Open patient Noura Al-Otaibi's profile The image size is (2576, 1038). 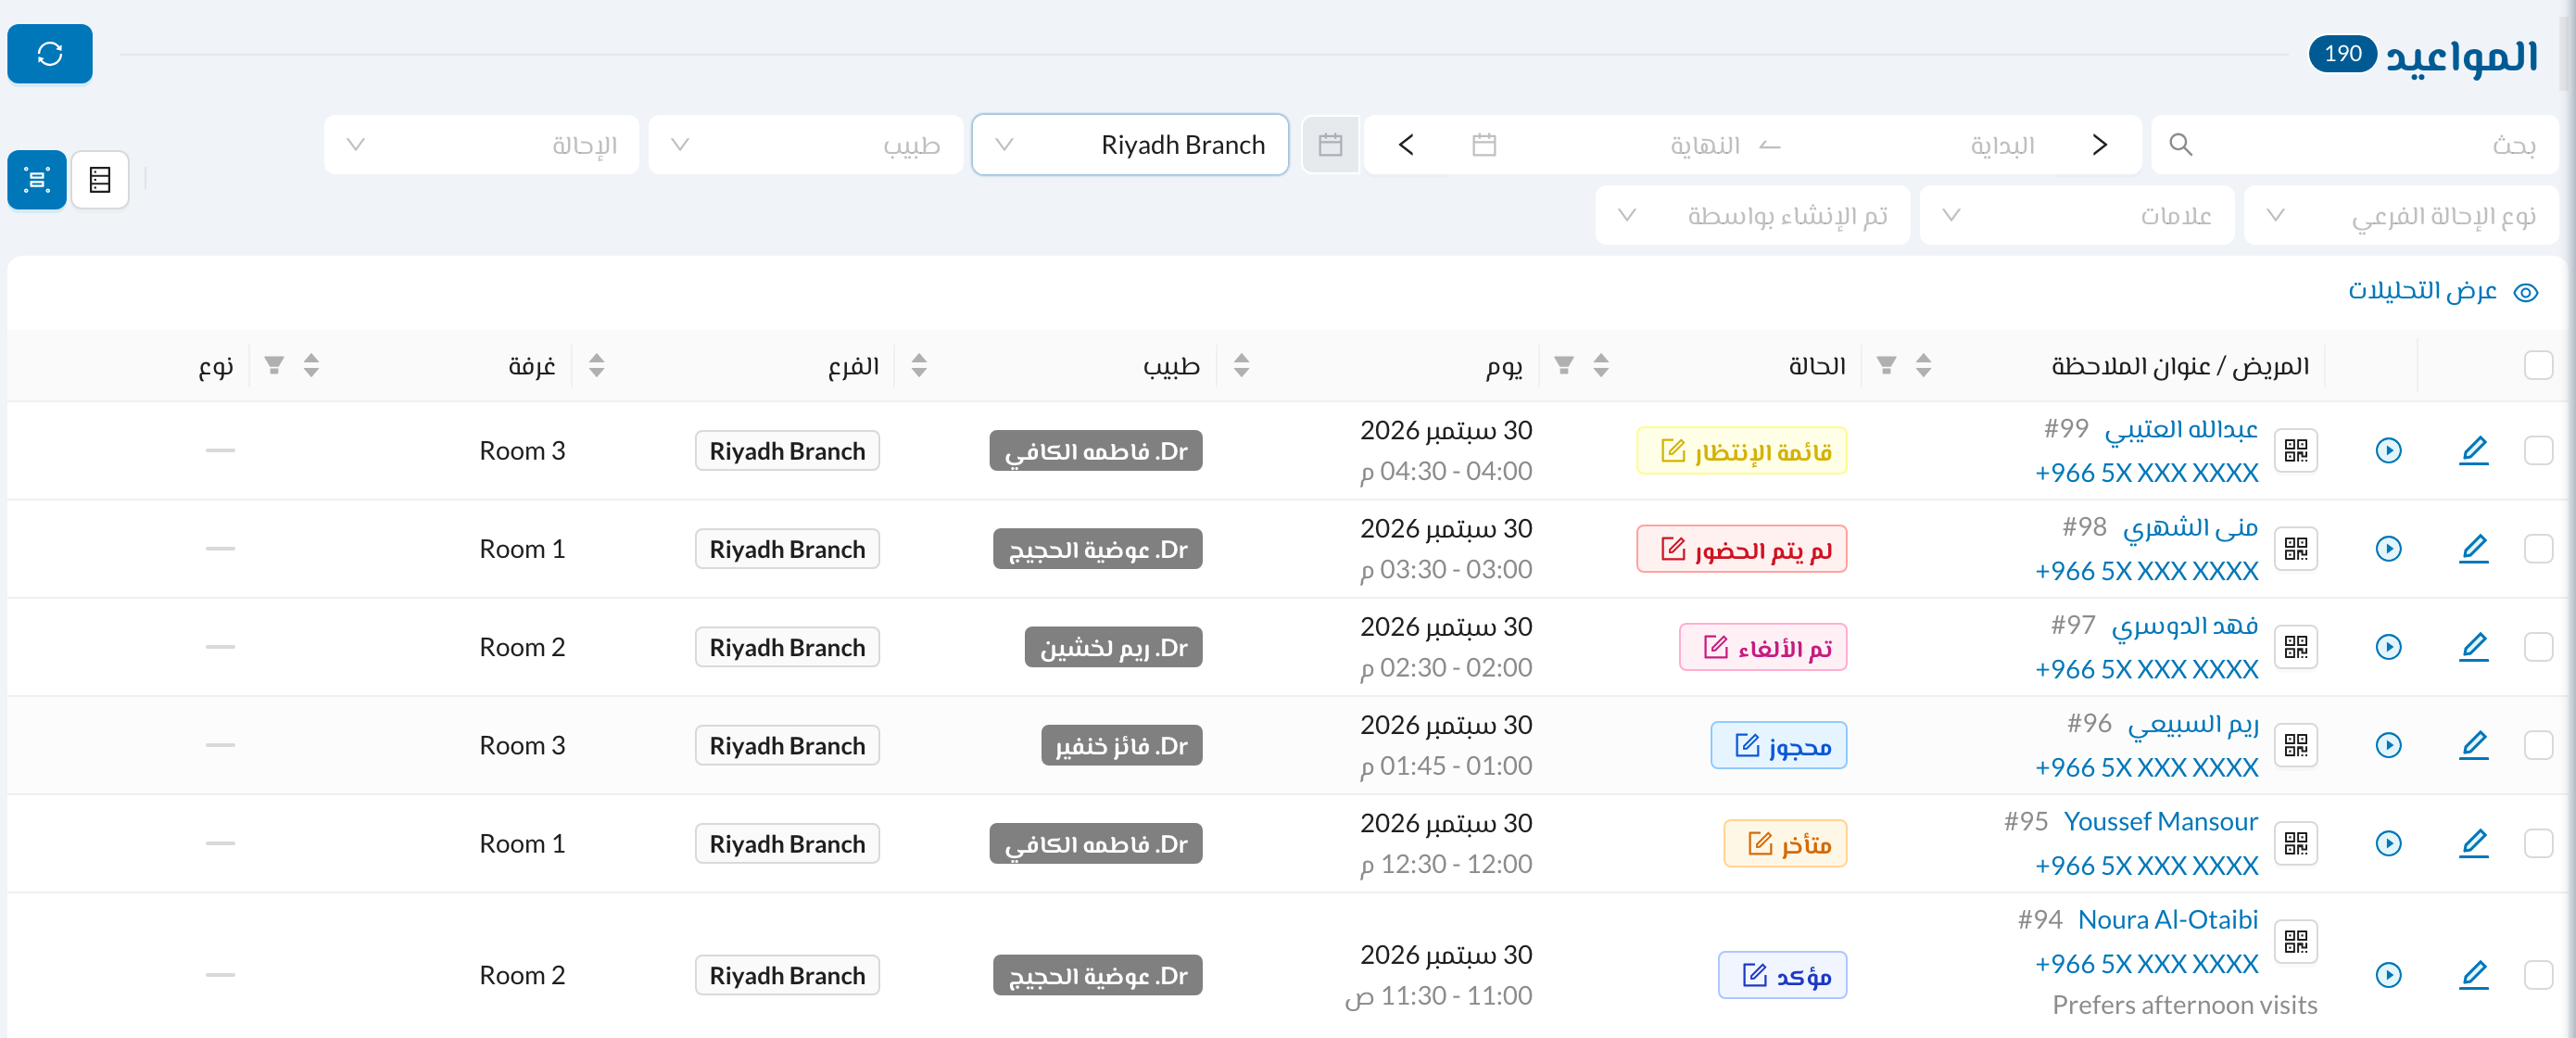pos(2167,919)
